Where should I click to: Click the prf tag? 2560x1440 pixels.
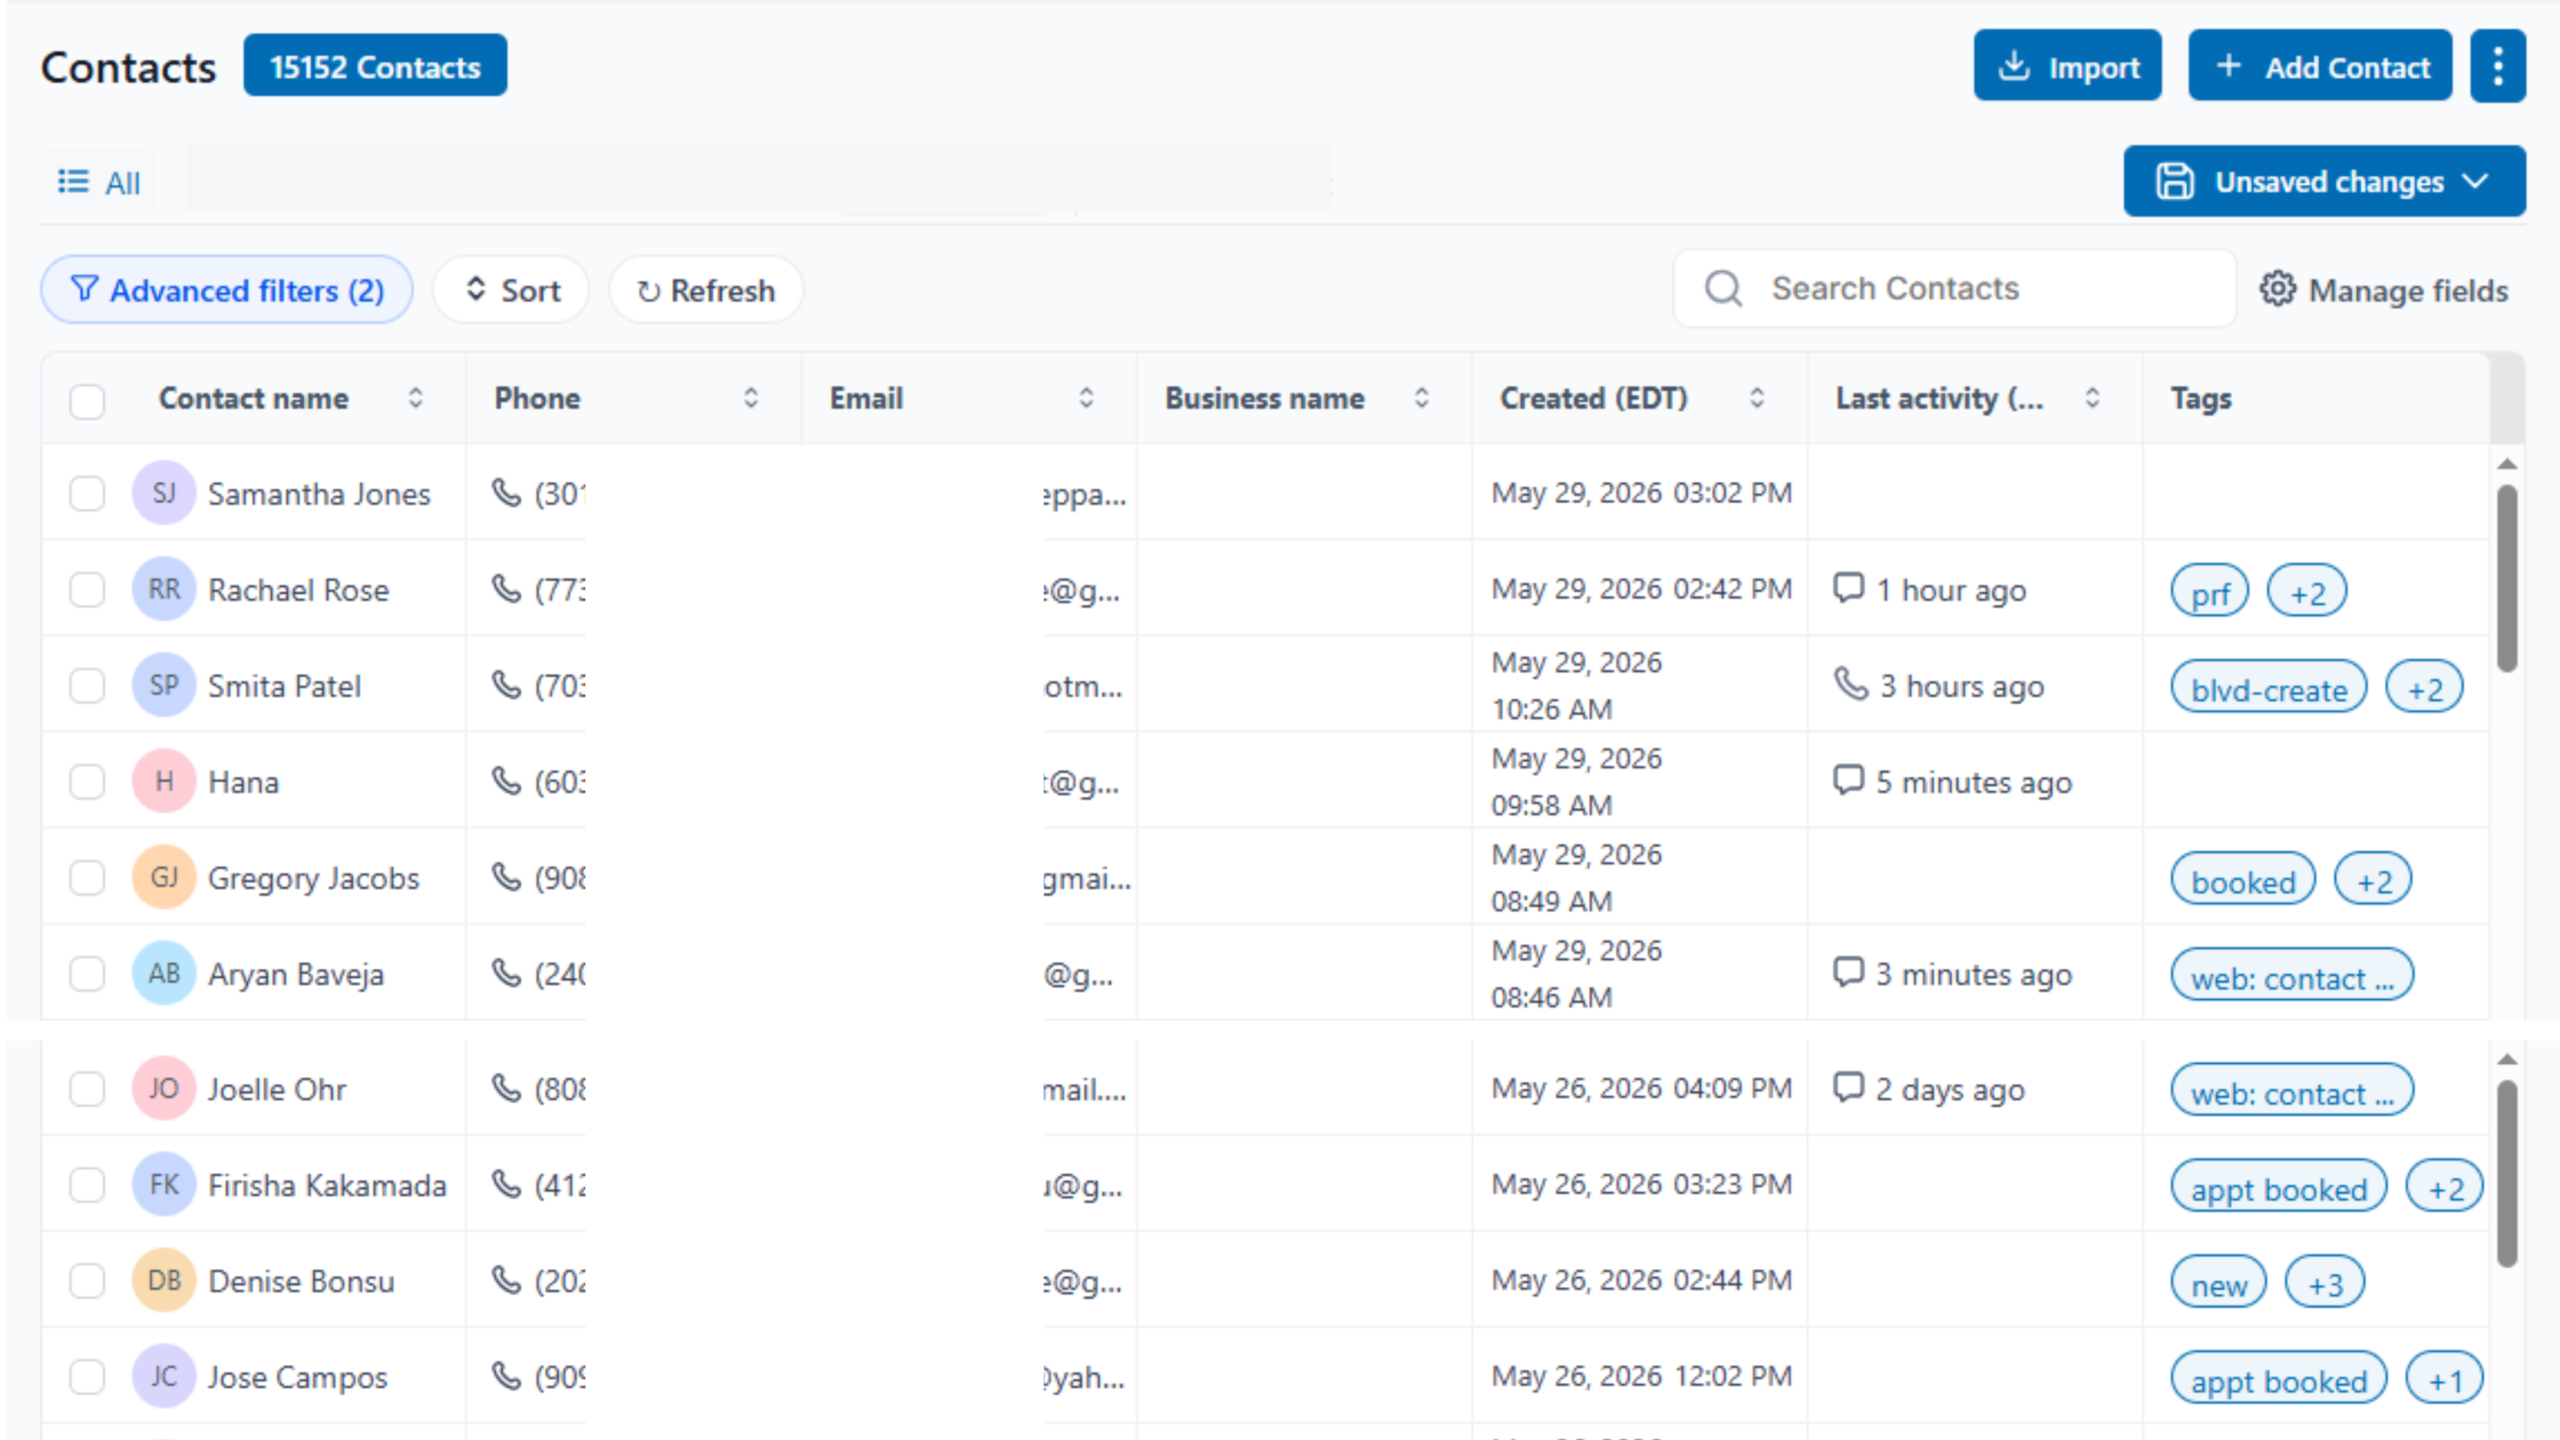coord(2210,591)
